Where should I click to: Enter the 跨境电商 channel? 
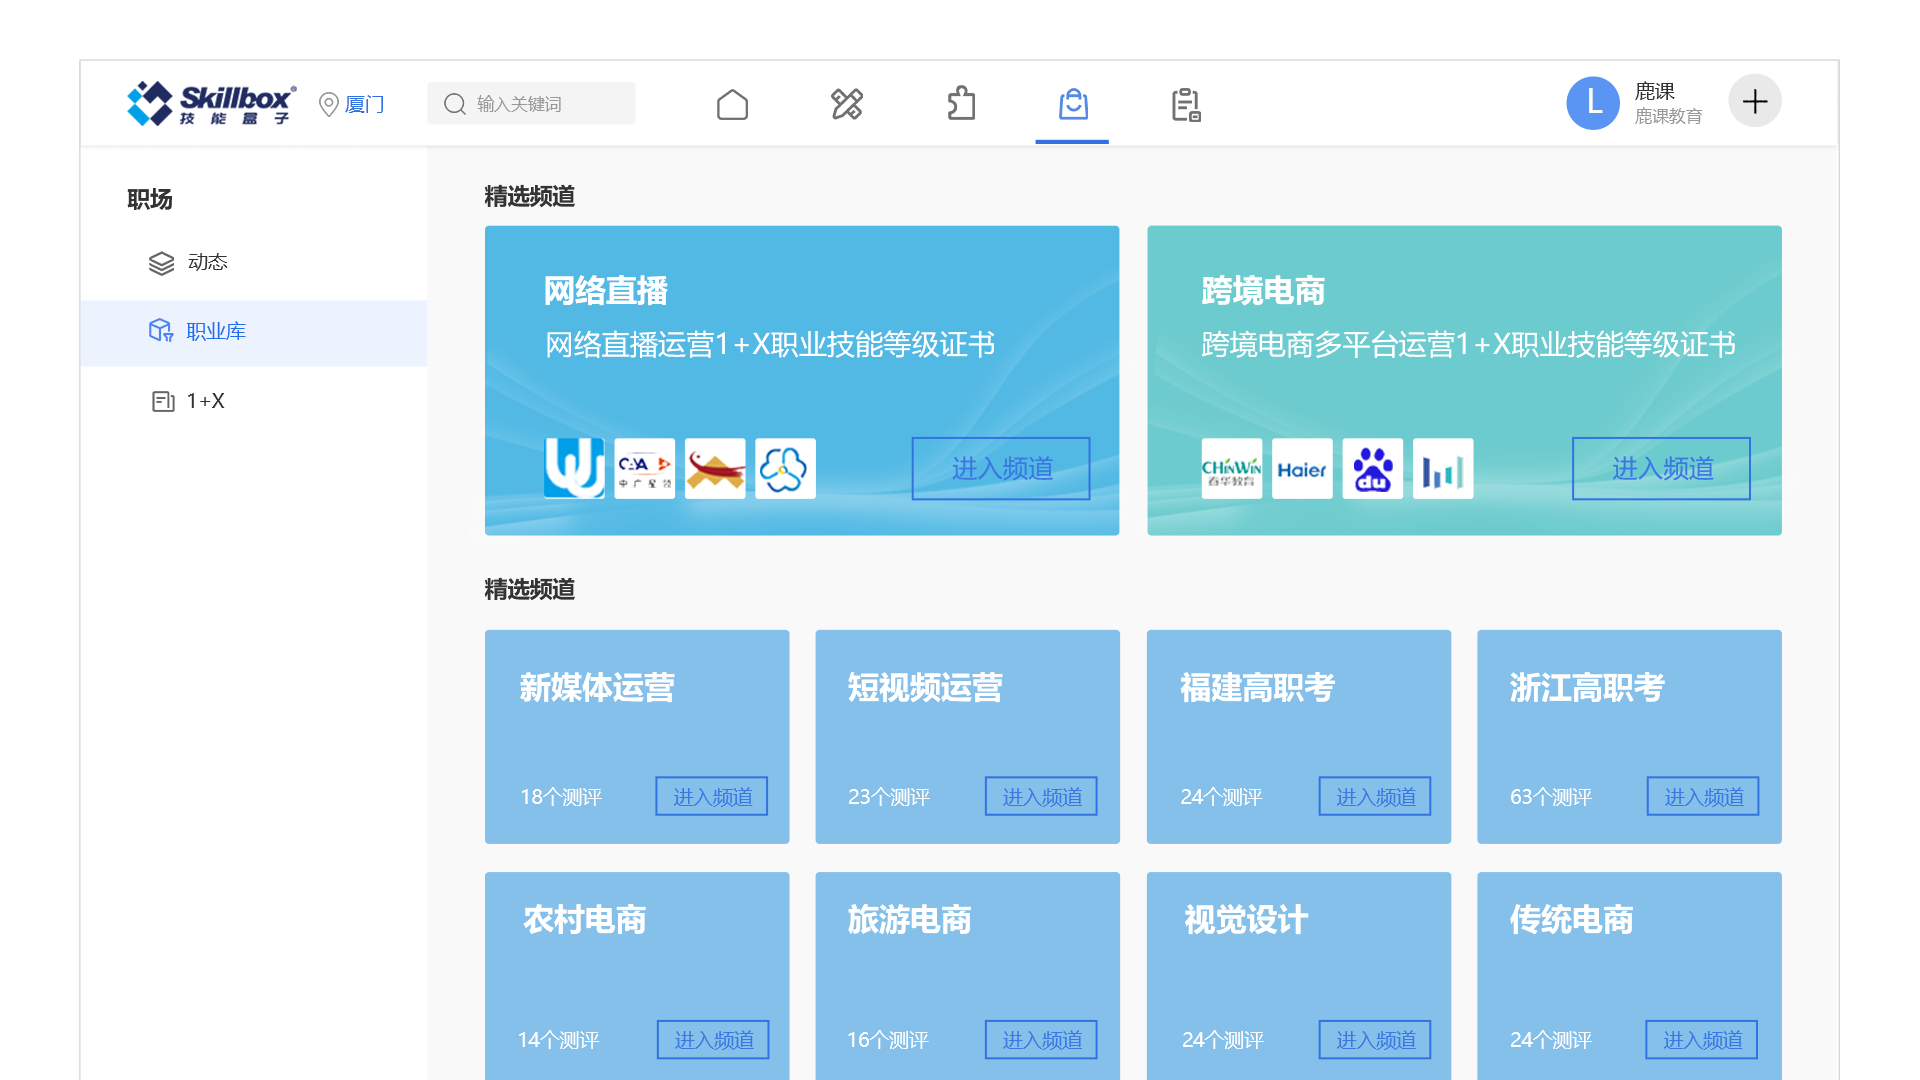point(1661,468)
